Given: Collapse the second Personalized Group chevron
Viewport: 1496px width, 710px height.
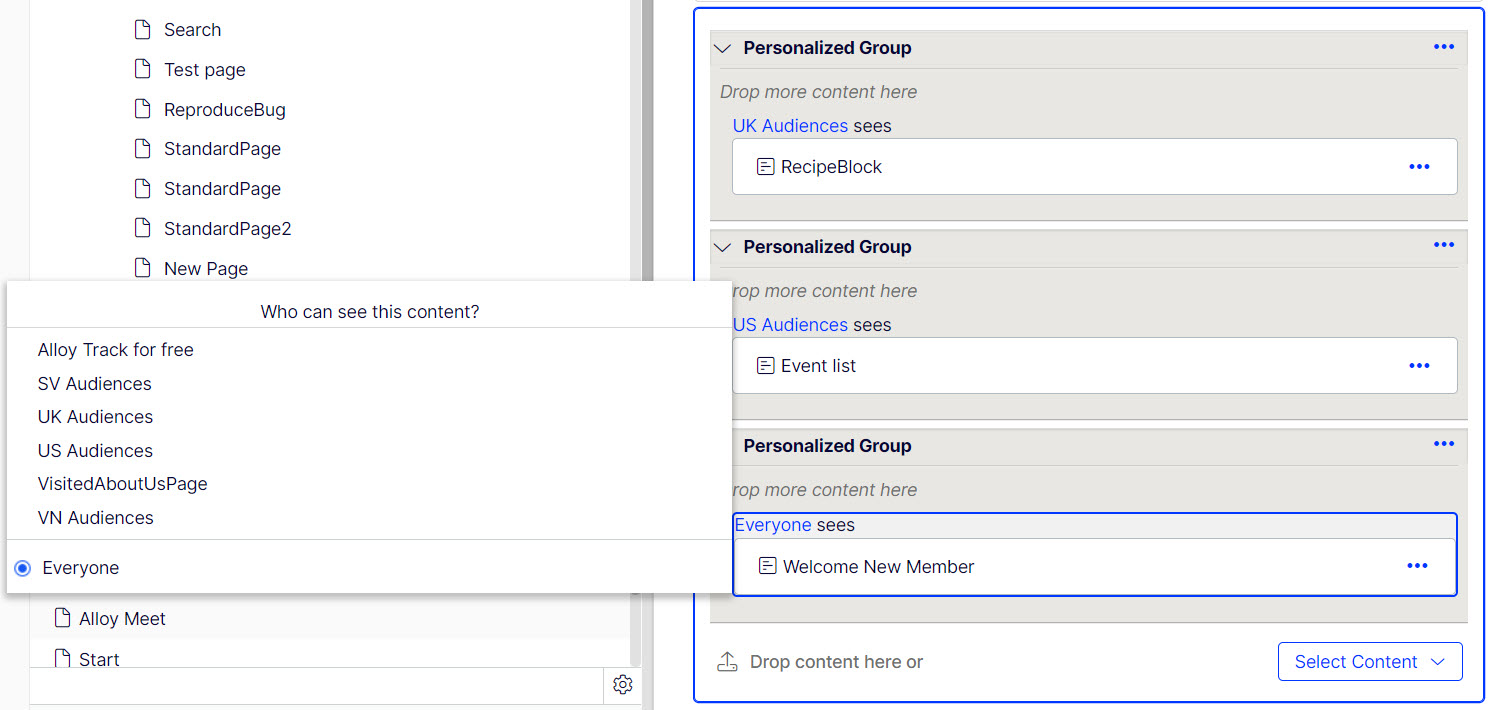Looking at the screenshot, I should click(723, 247).
